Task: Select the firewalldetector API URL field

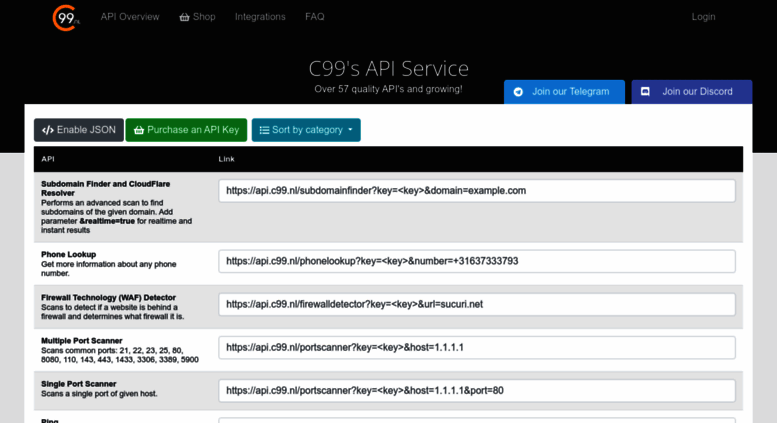Action: [477, 304]
